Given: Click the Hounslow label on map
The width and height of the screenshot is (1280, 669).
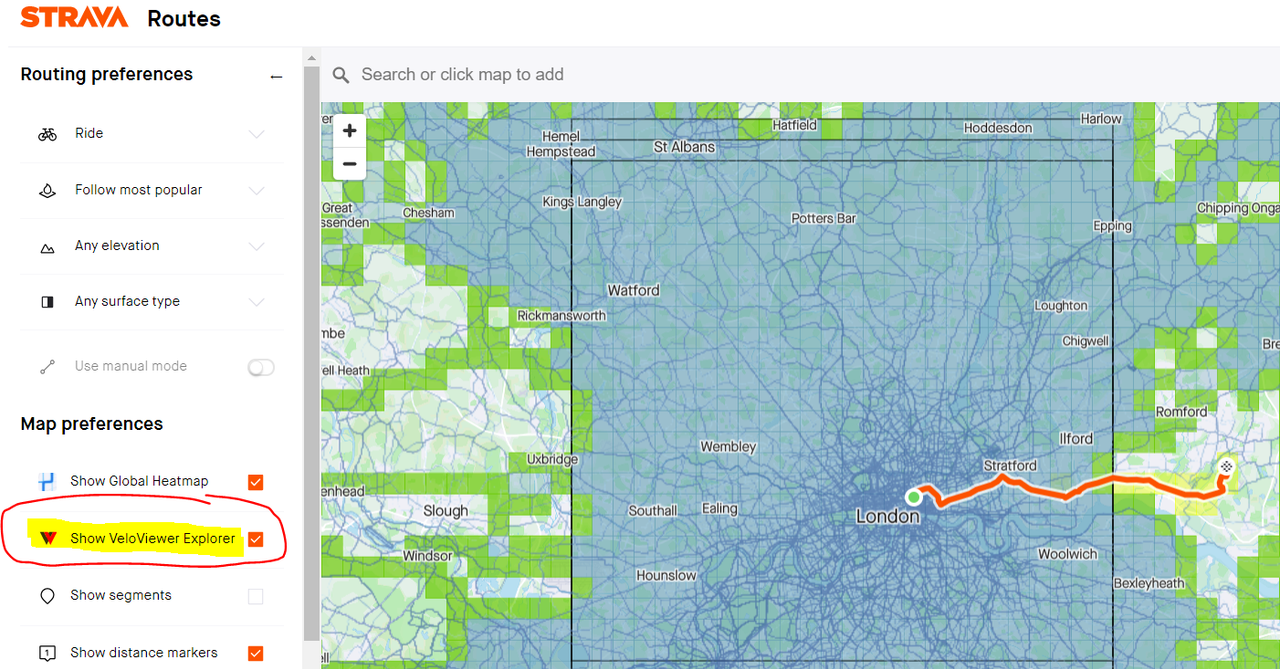Looking at the screenshot, I should pos(667,575).
